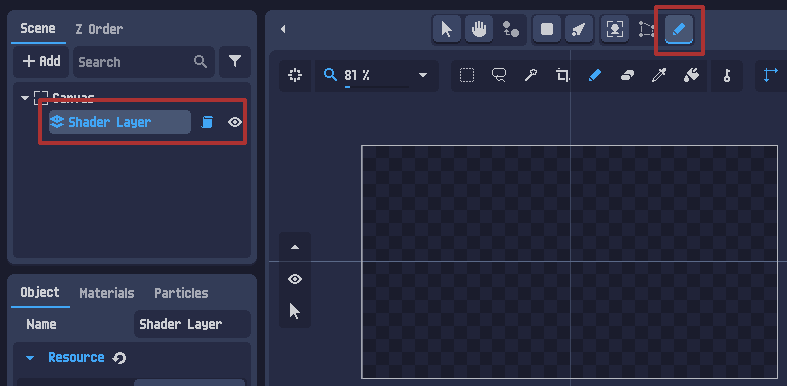Choose the magic wand selection tool
787x386 pixels.
[x=531, y=76]
